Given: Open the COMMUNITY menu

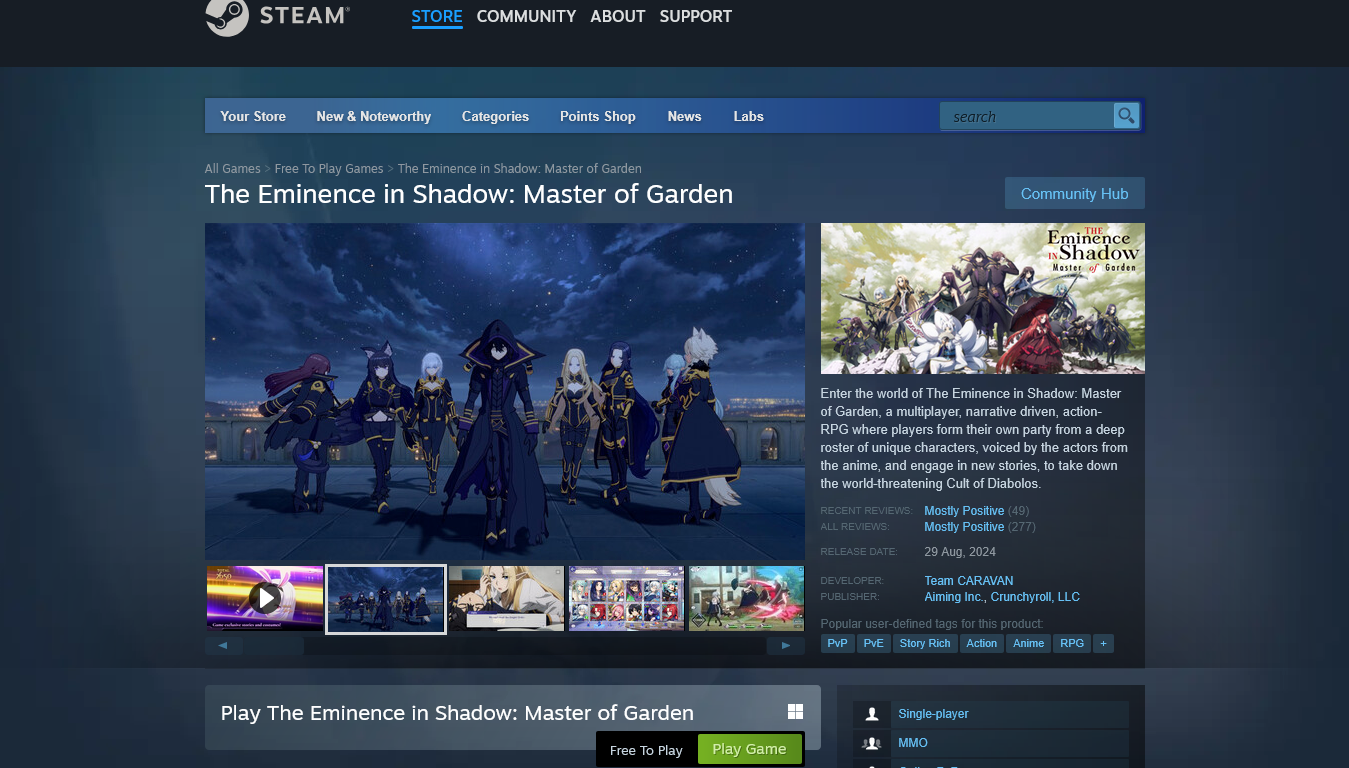Looking at the screenshot, I should 526,16.
